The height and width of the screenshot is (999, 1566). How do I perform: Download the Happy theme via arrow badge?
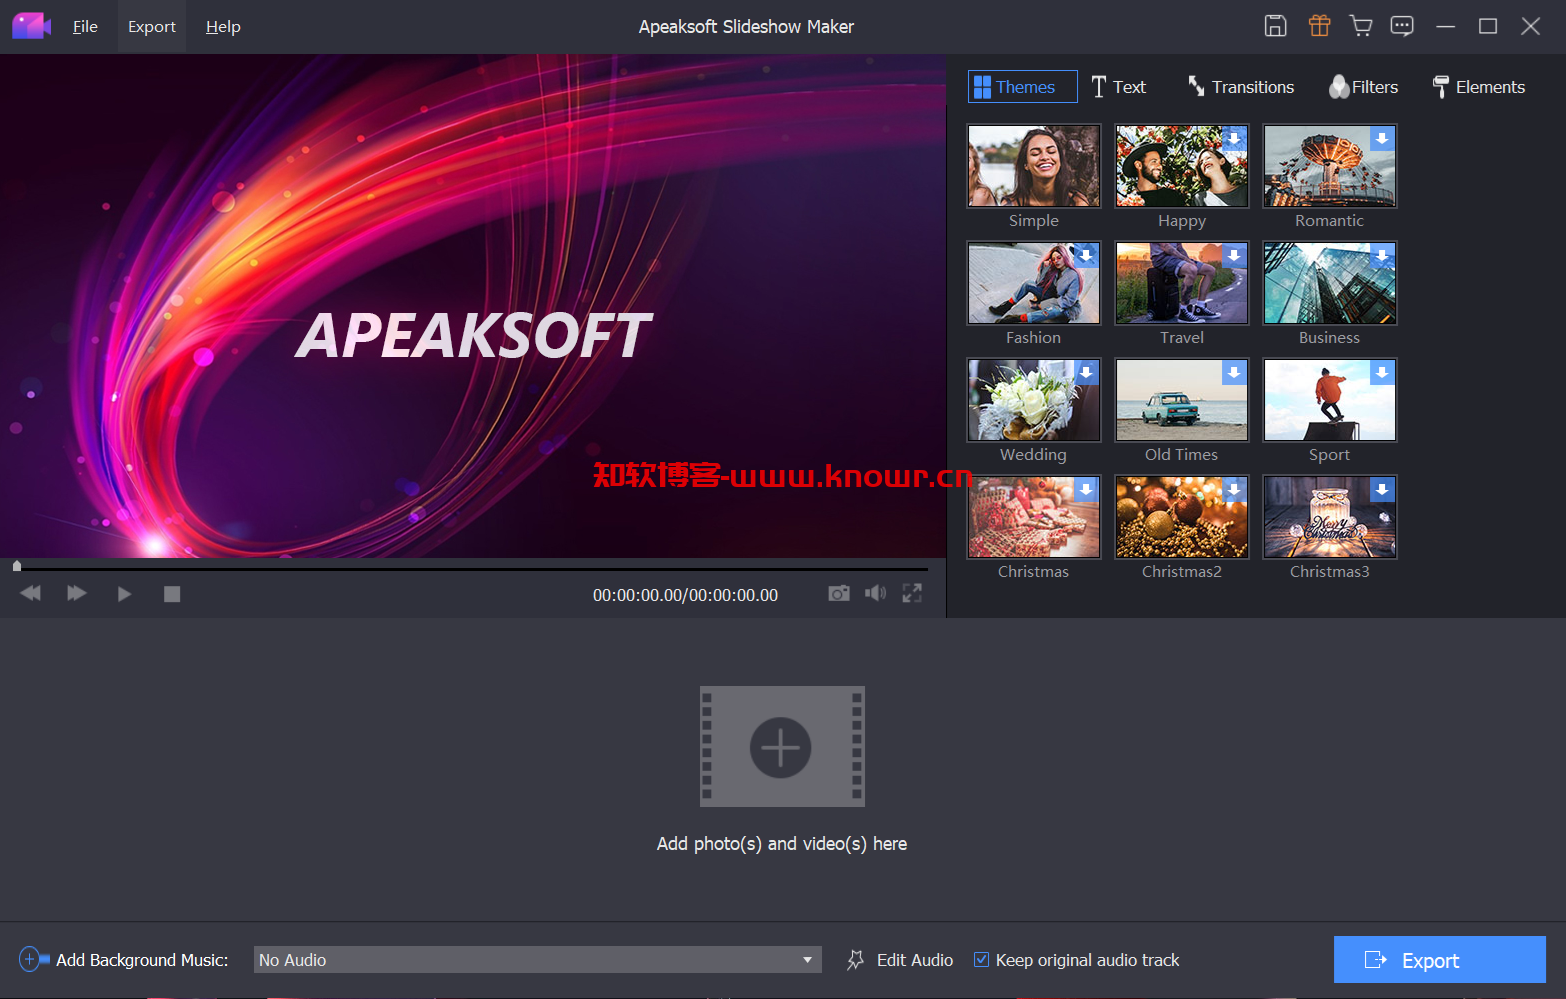pos(1234,138)
